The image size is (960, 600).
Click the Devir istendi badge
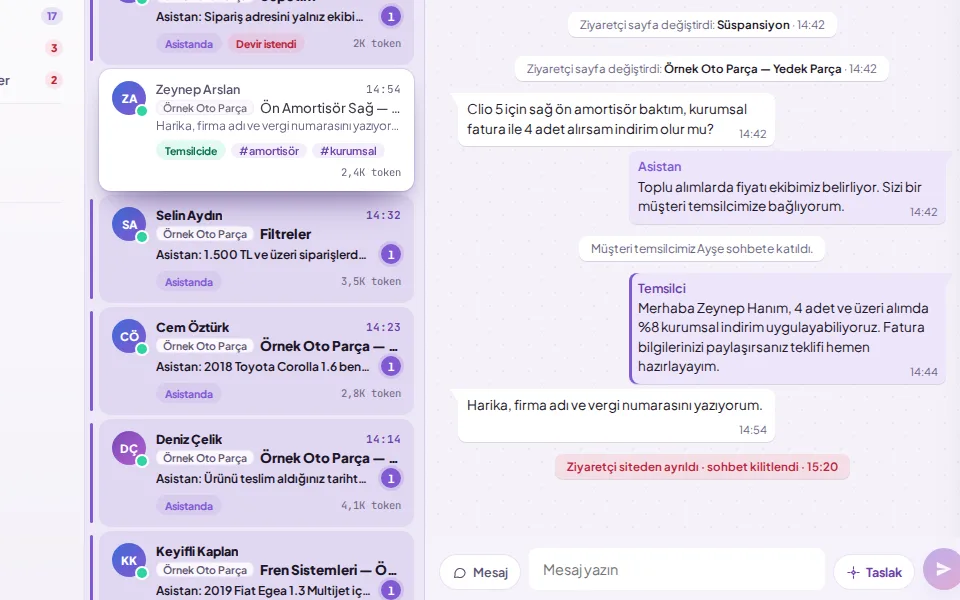[x=266, y=44]
